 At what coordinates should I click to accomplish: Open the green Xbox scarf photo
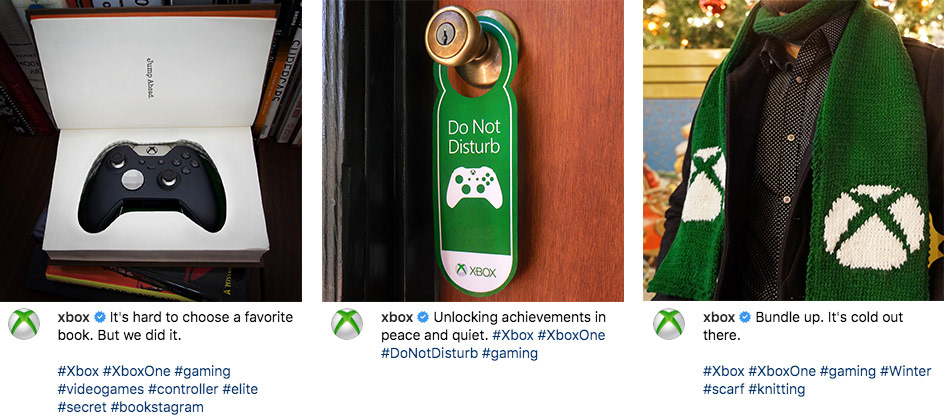pyautogui.click(x=793, y=150)
